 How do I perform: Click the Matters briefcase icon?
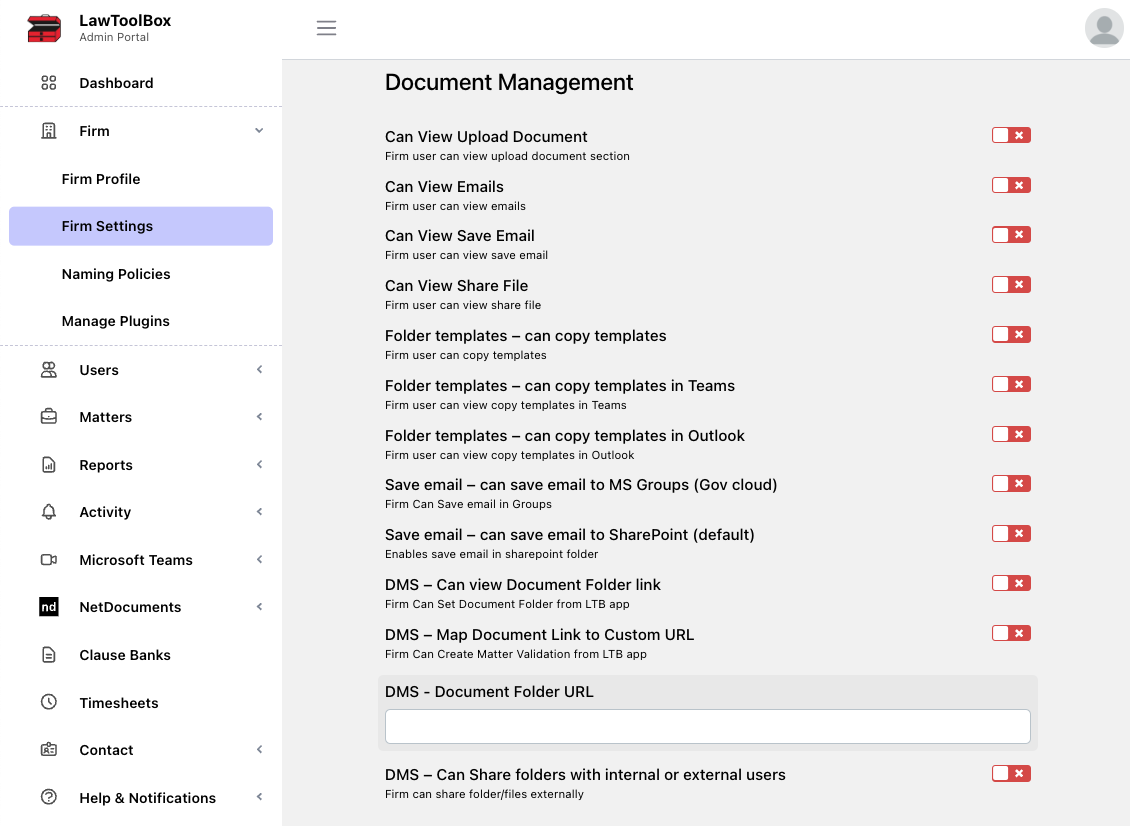pos(48,417)
